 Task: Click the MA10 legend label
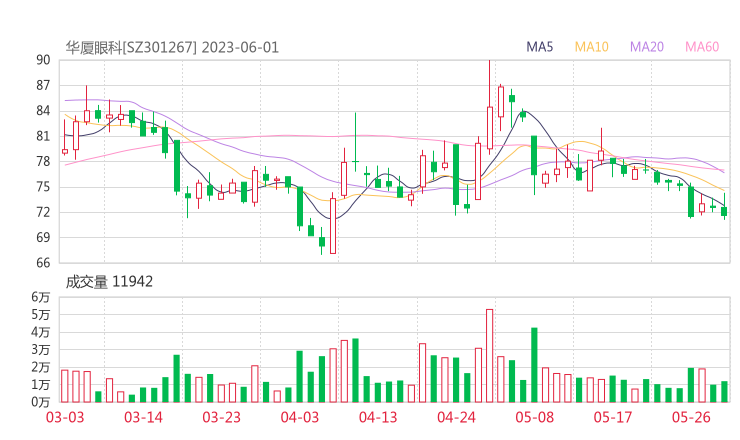[x=591, y=47]
